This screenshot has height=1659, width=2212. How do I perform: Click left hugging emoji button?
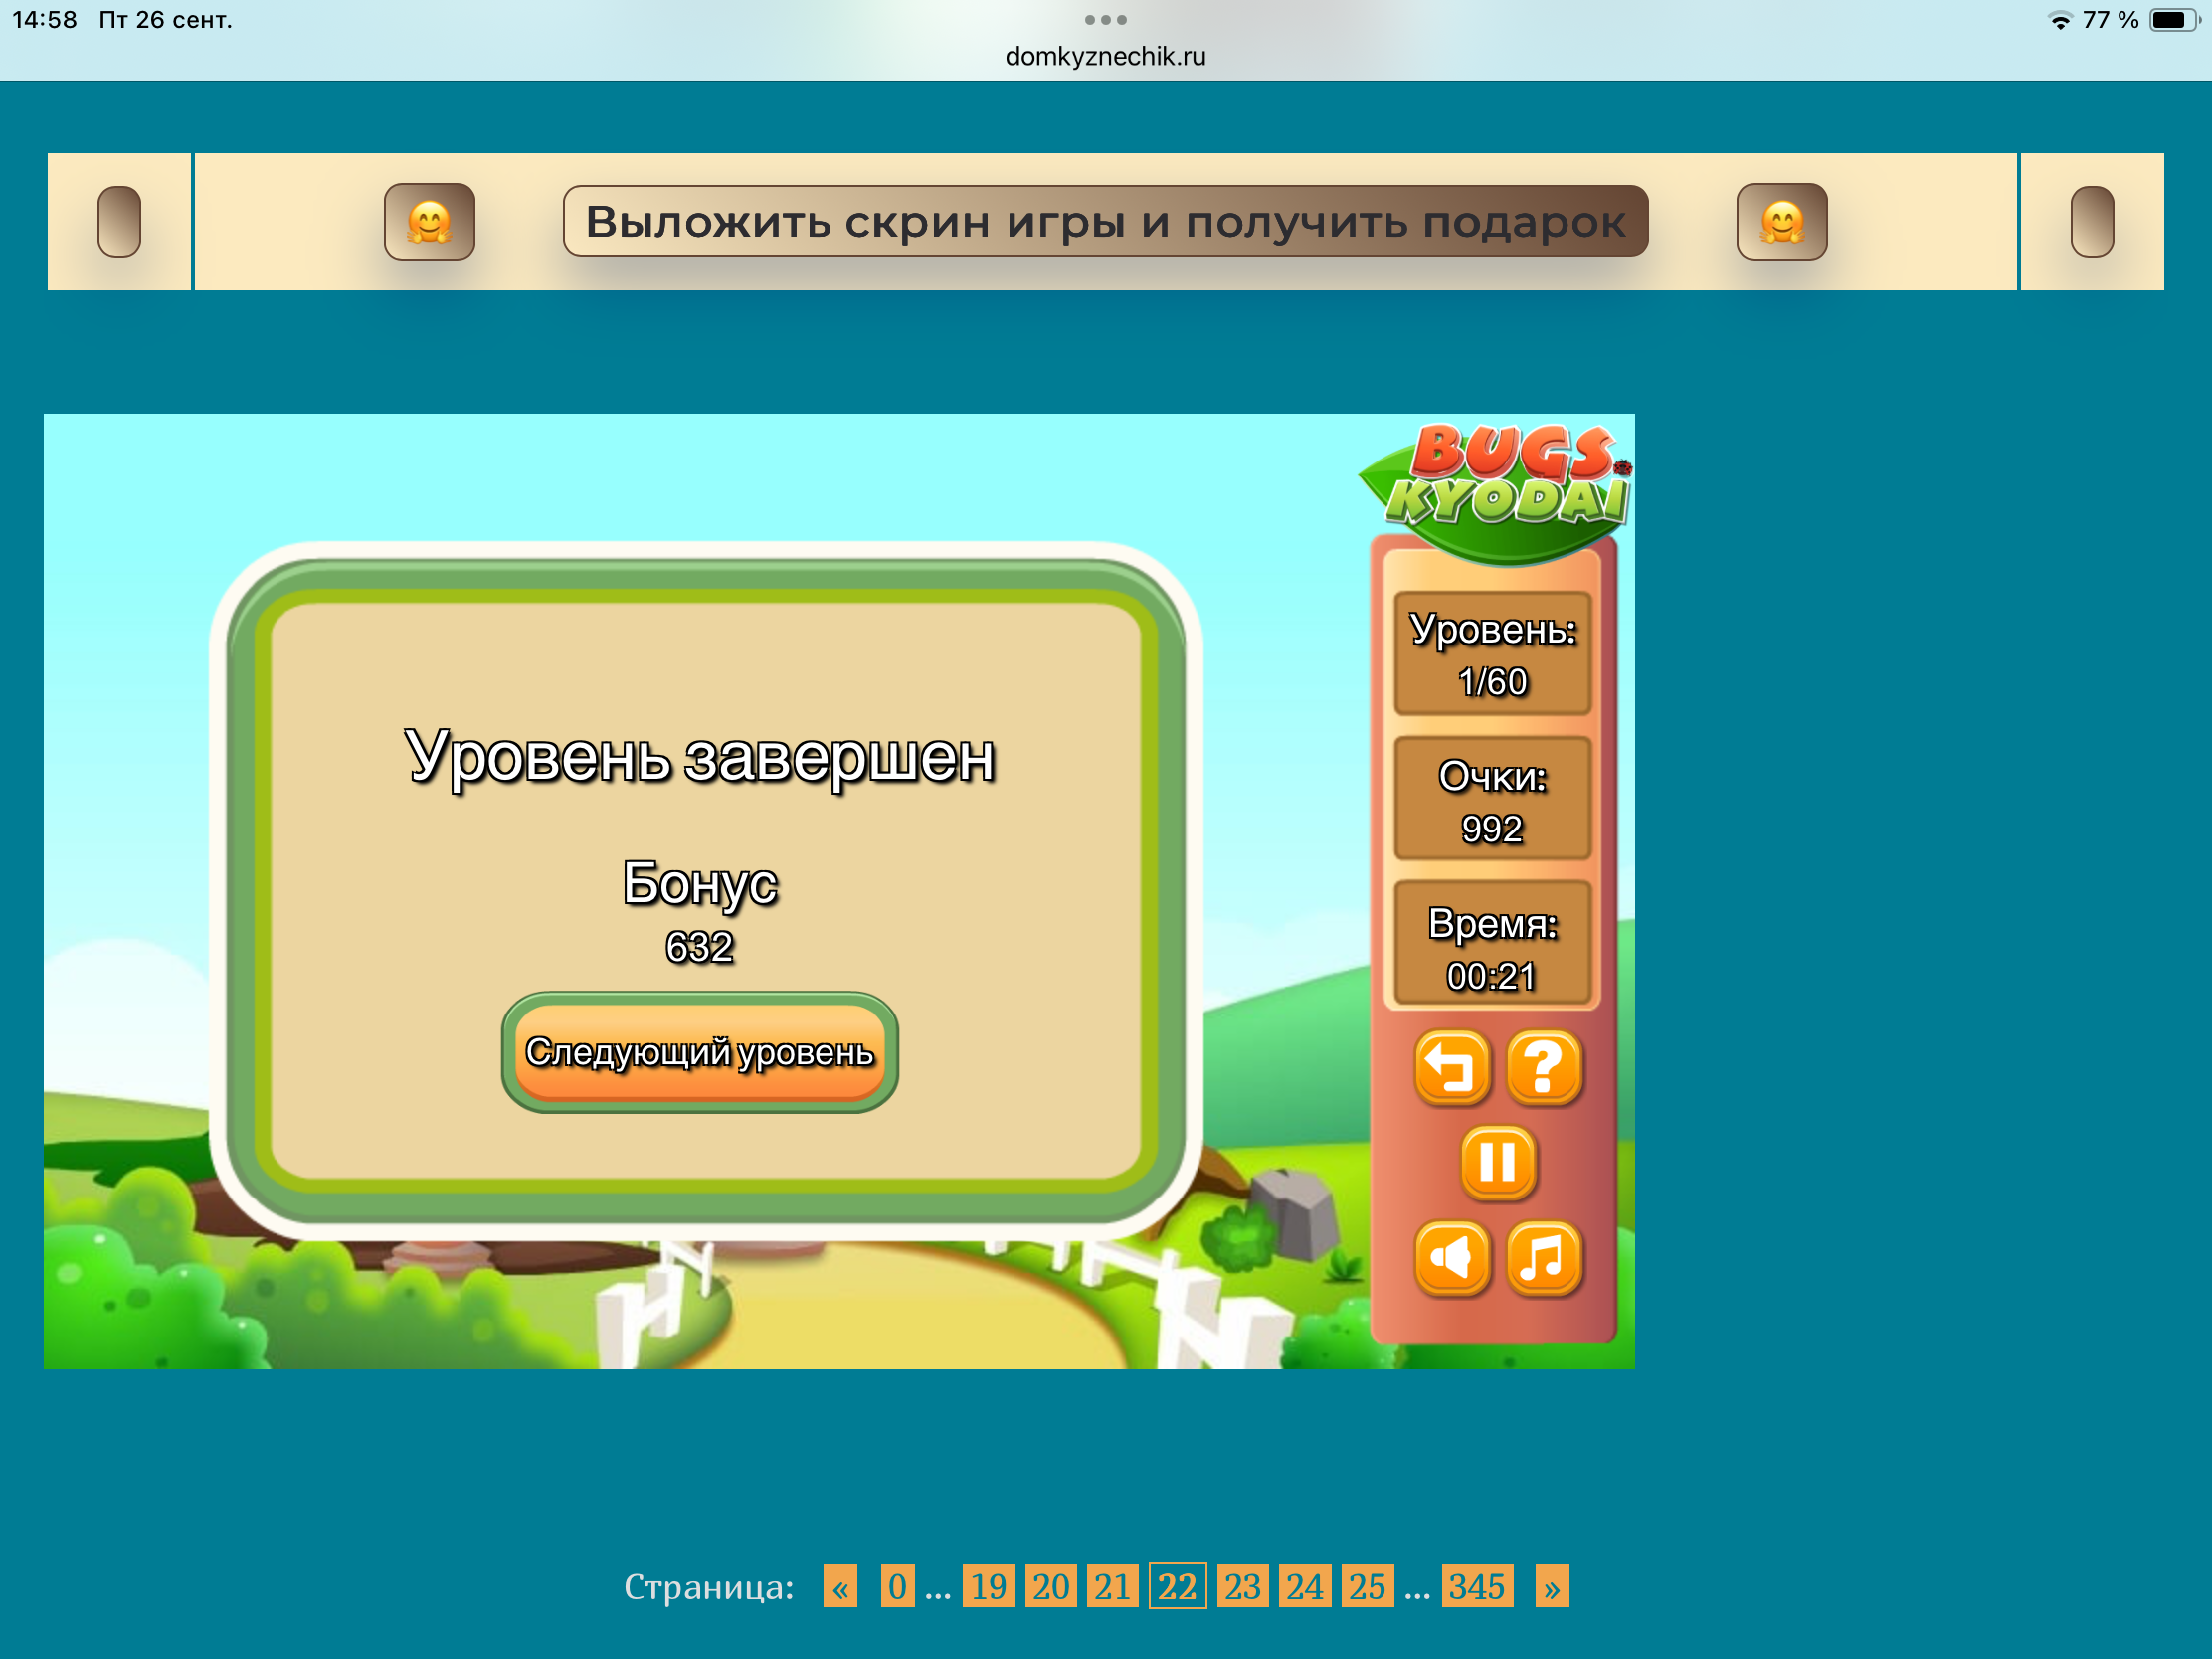point(429,221)
